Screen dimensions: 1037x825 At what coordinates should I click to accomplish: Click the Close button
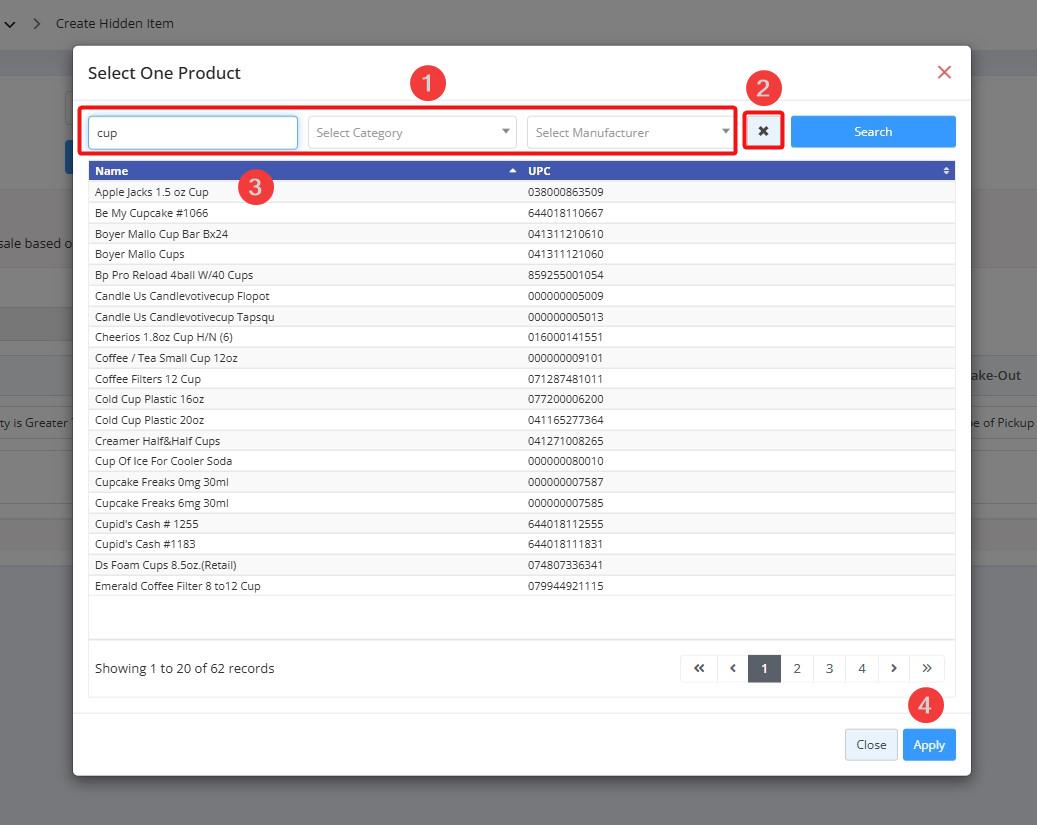[x=871, y=745]
